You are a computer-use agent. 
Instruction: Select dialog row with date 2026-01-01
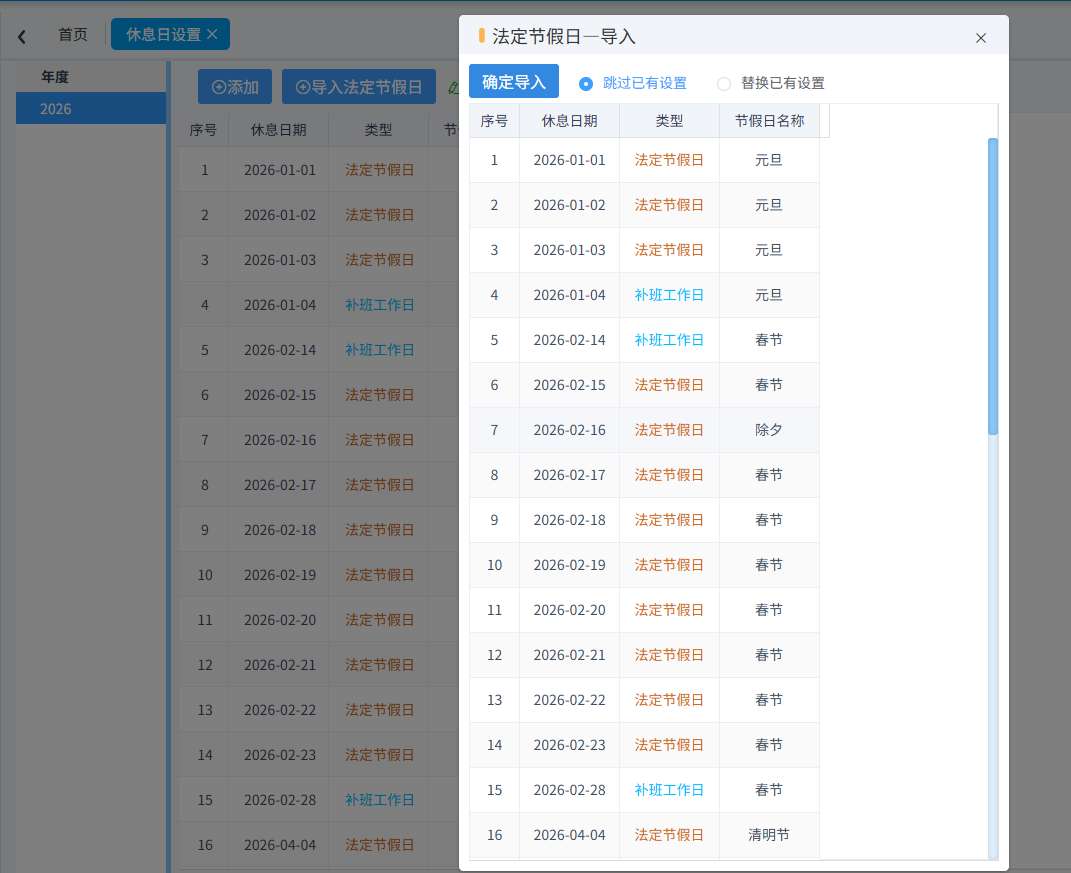[x=644, y=160]
